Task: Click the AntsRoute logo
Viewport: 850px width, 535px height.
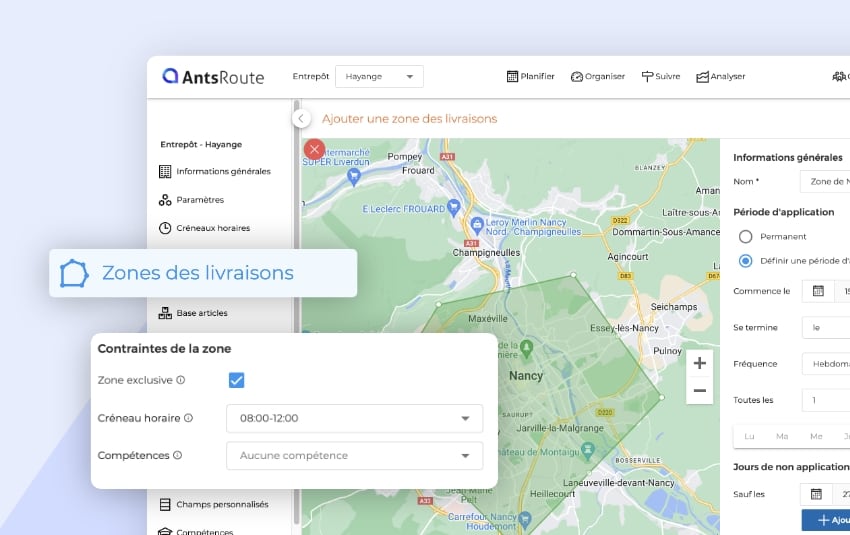Action: tap(214, 77)
